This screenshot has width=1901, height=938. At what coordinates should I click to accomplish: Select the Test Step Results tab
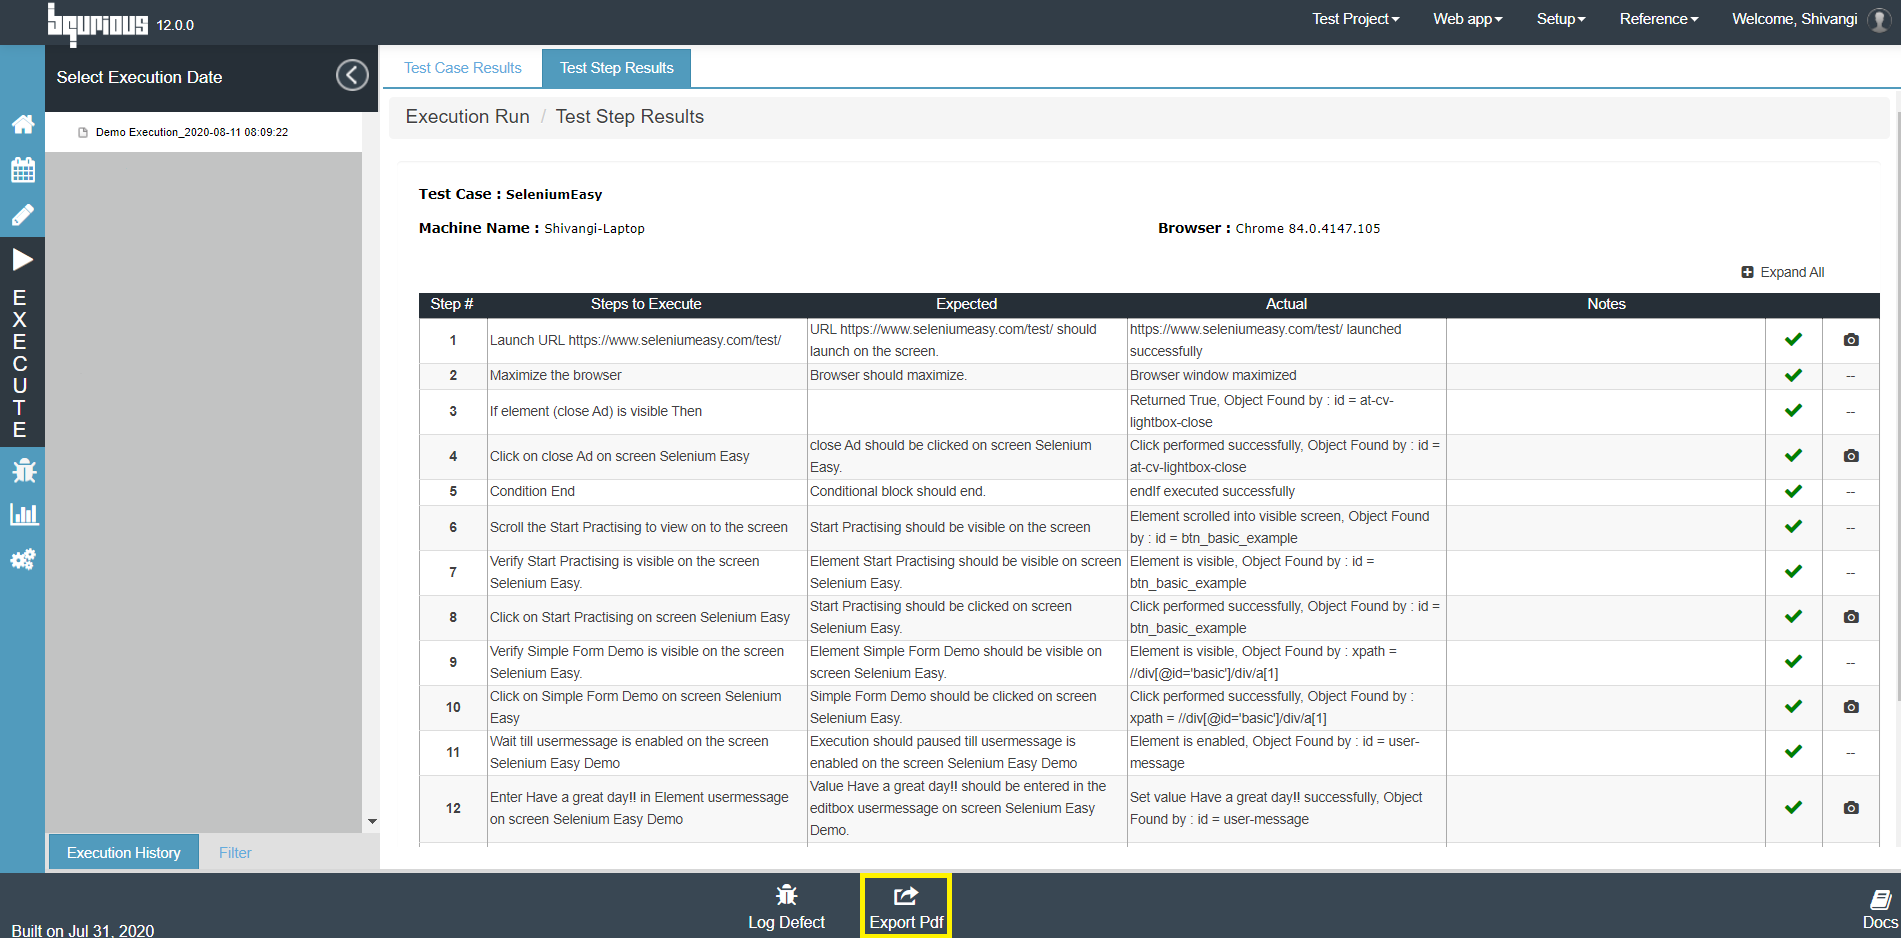617,68
